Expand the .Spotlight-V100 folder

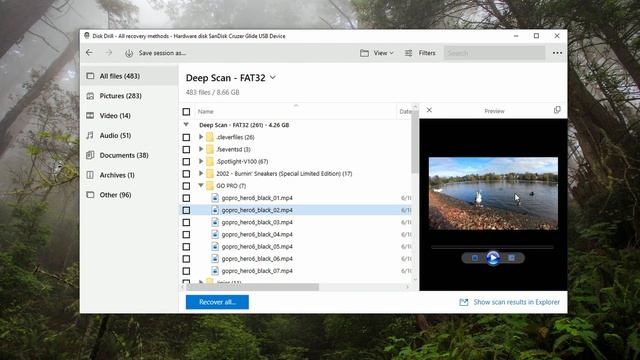(x=201, y=162)
